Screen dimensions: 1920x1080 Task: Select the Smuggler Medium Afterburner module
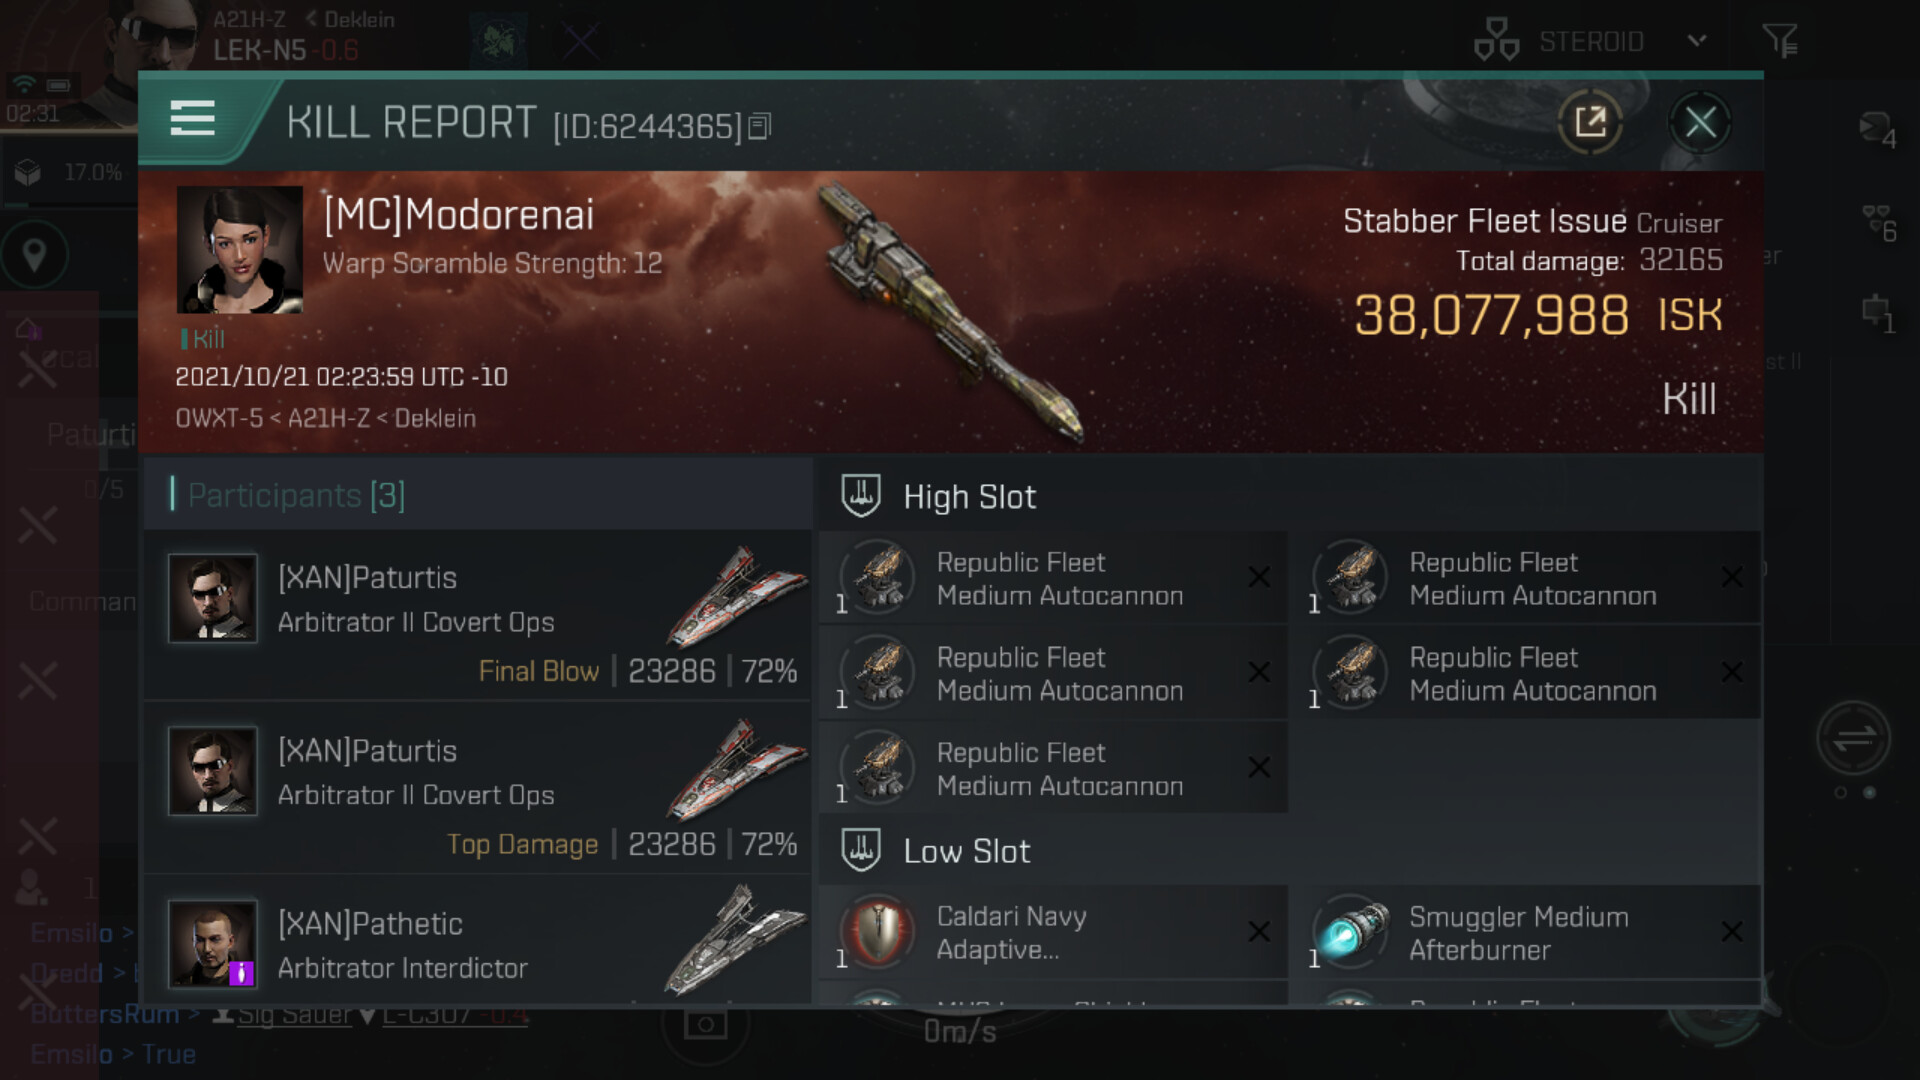pos(1526,932)
